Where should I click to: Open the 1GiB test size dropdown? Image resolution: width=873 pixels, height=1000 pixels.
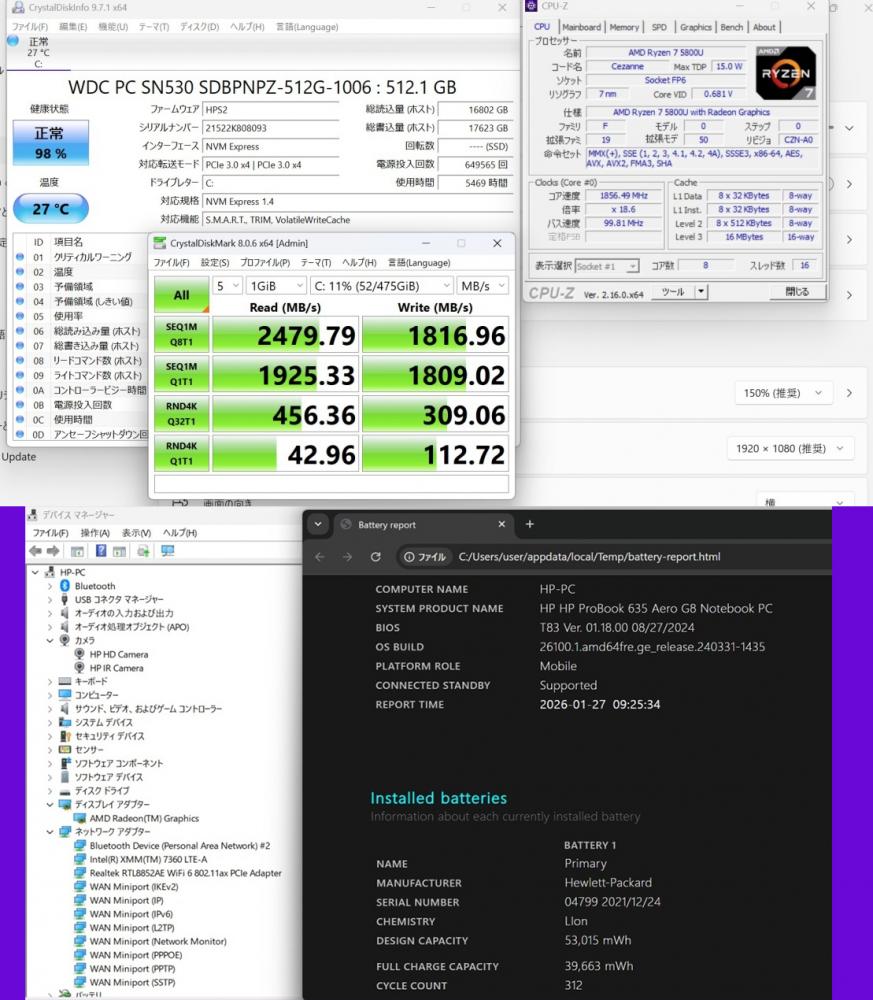click(276, 286)
